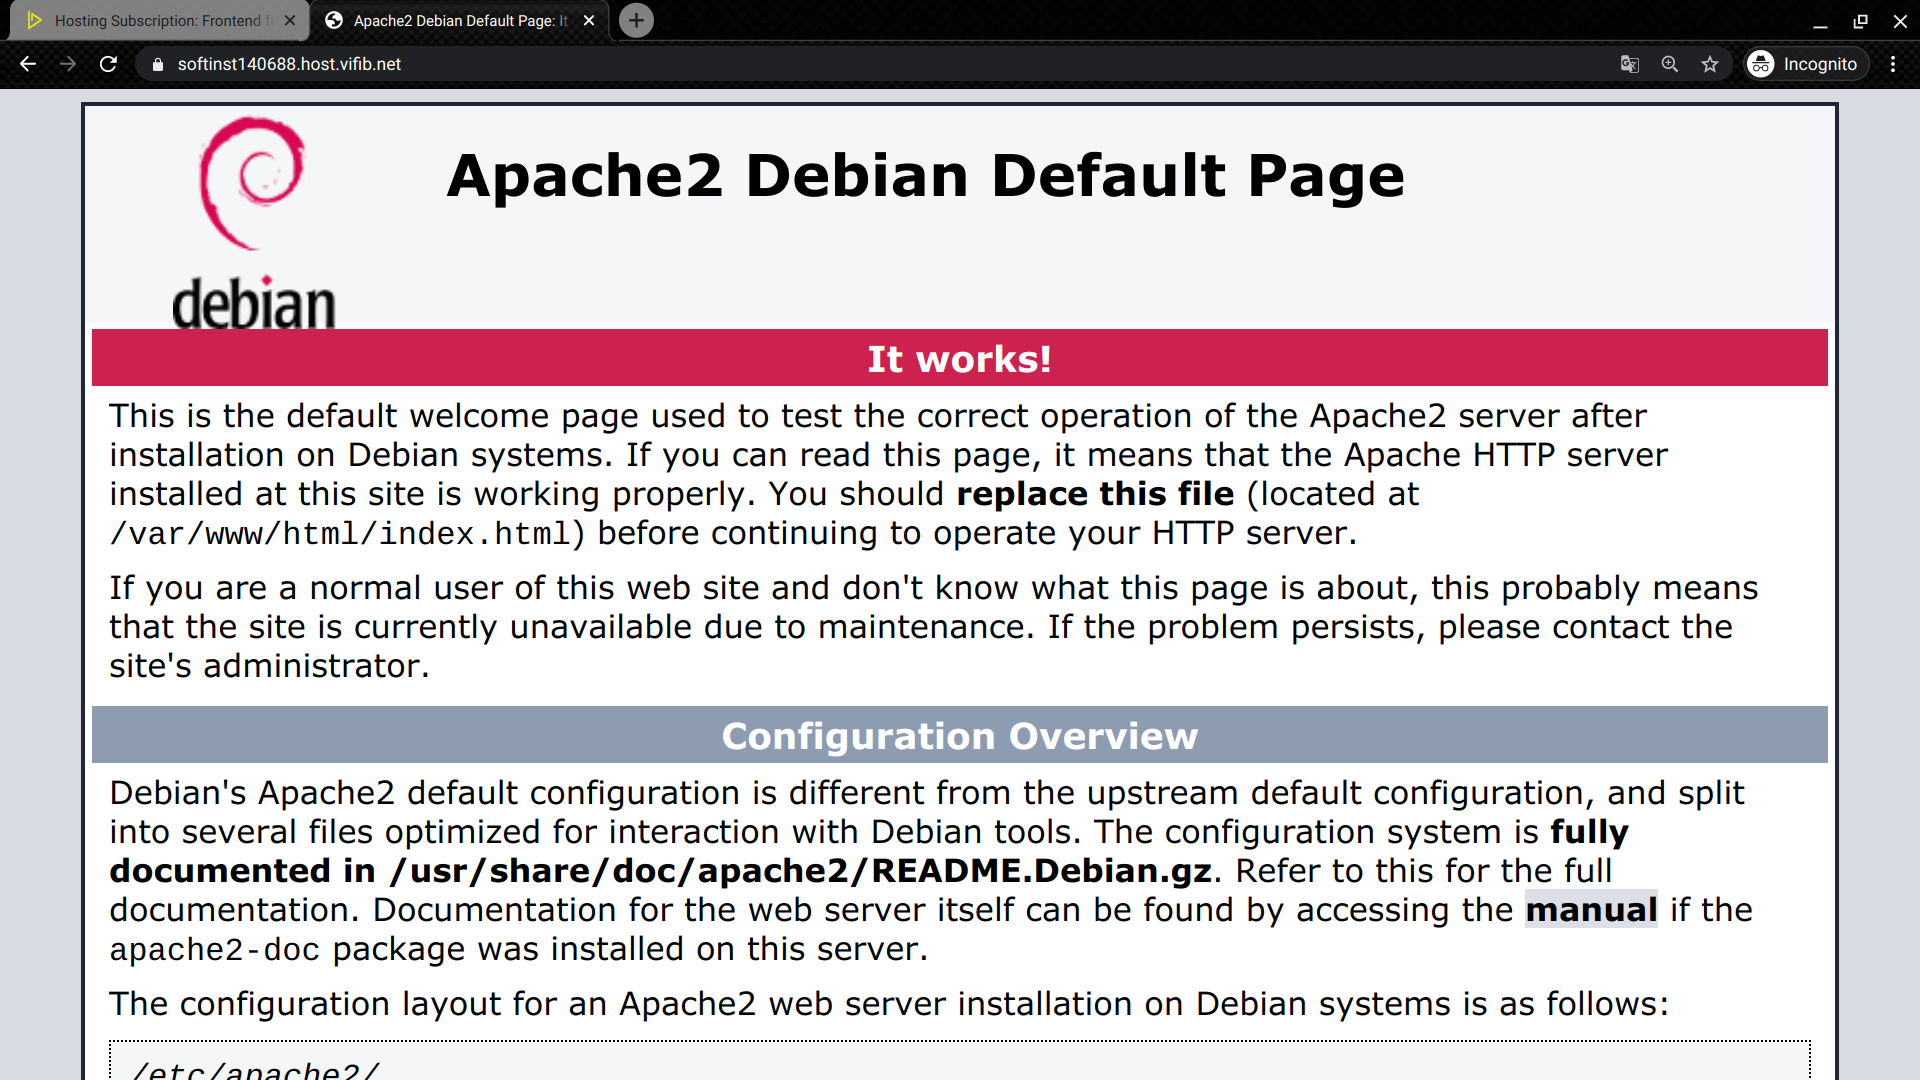This screenshot has height=1080, width=1920.
Task: Click the address bar URL softinst140688.host.vifib.net
Action: (x=289, y=64)
